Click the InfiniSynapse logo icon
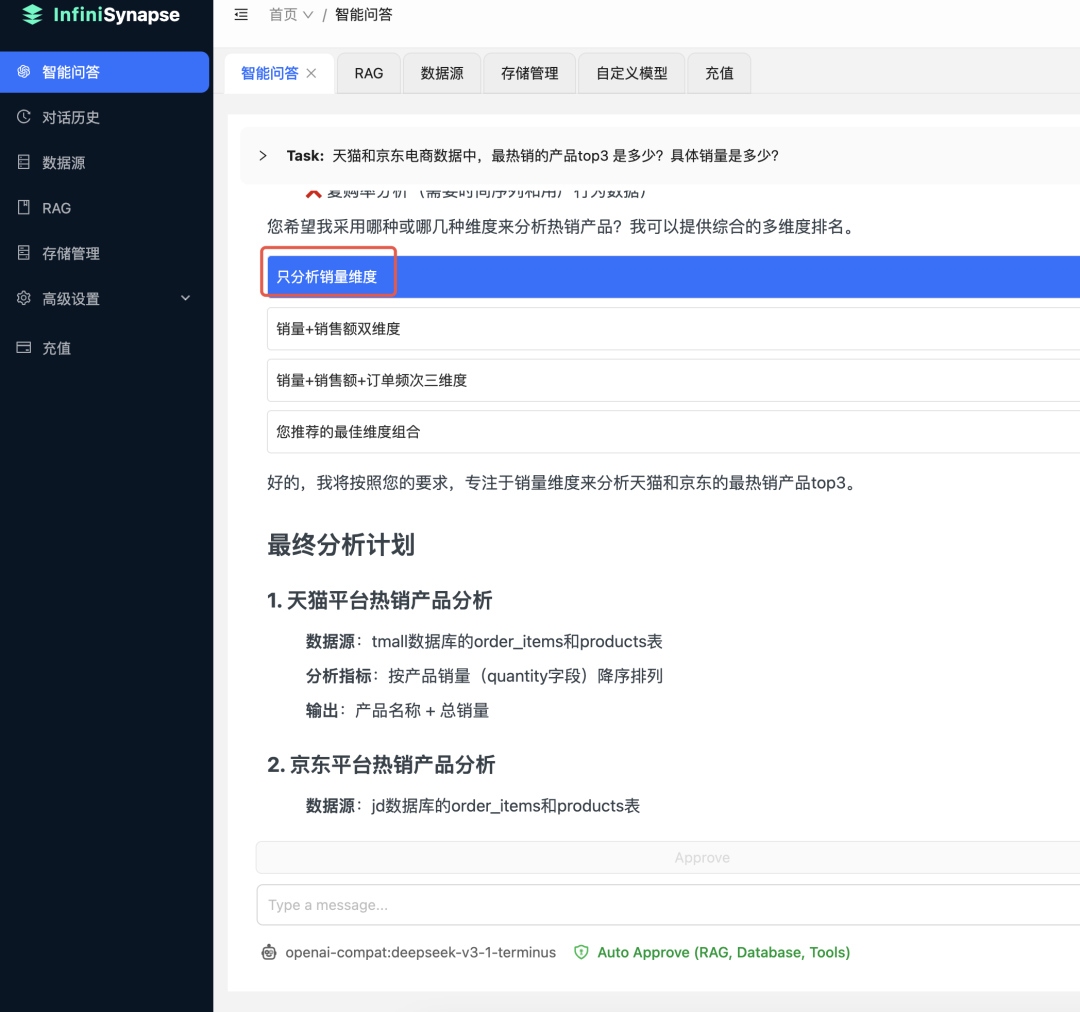The height and width of the screenshot is (1012, 1080). [32, 14]
